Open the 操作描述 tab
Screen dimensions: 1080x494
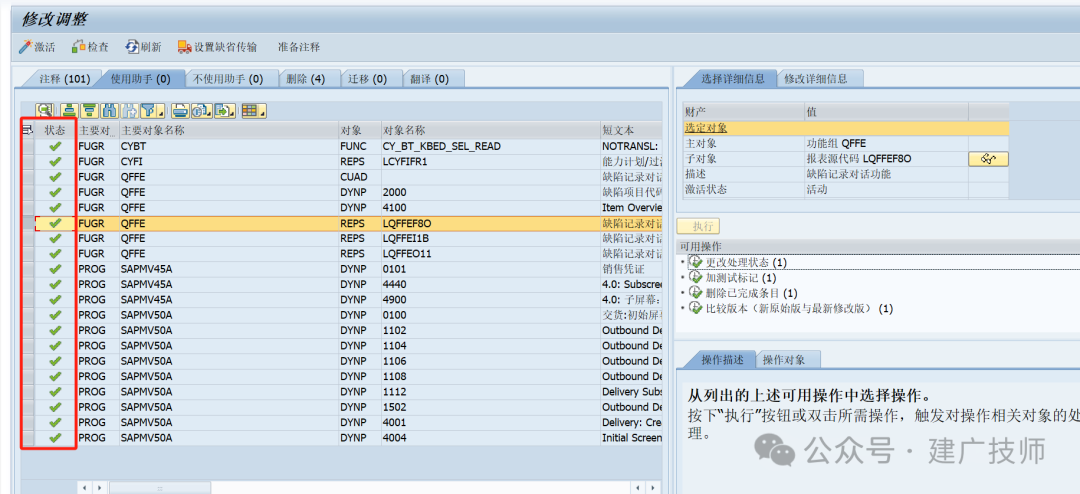click(723, 360)
